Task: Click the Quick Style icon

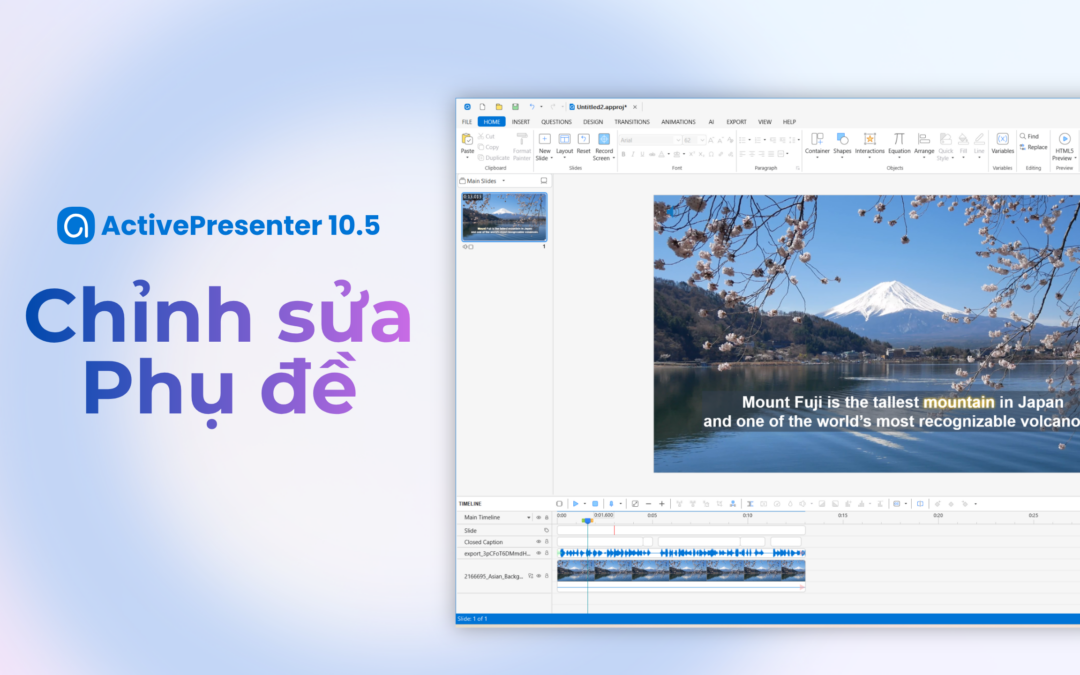Action: 946,140
